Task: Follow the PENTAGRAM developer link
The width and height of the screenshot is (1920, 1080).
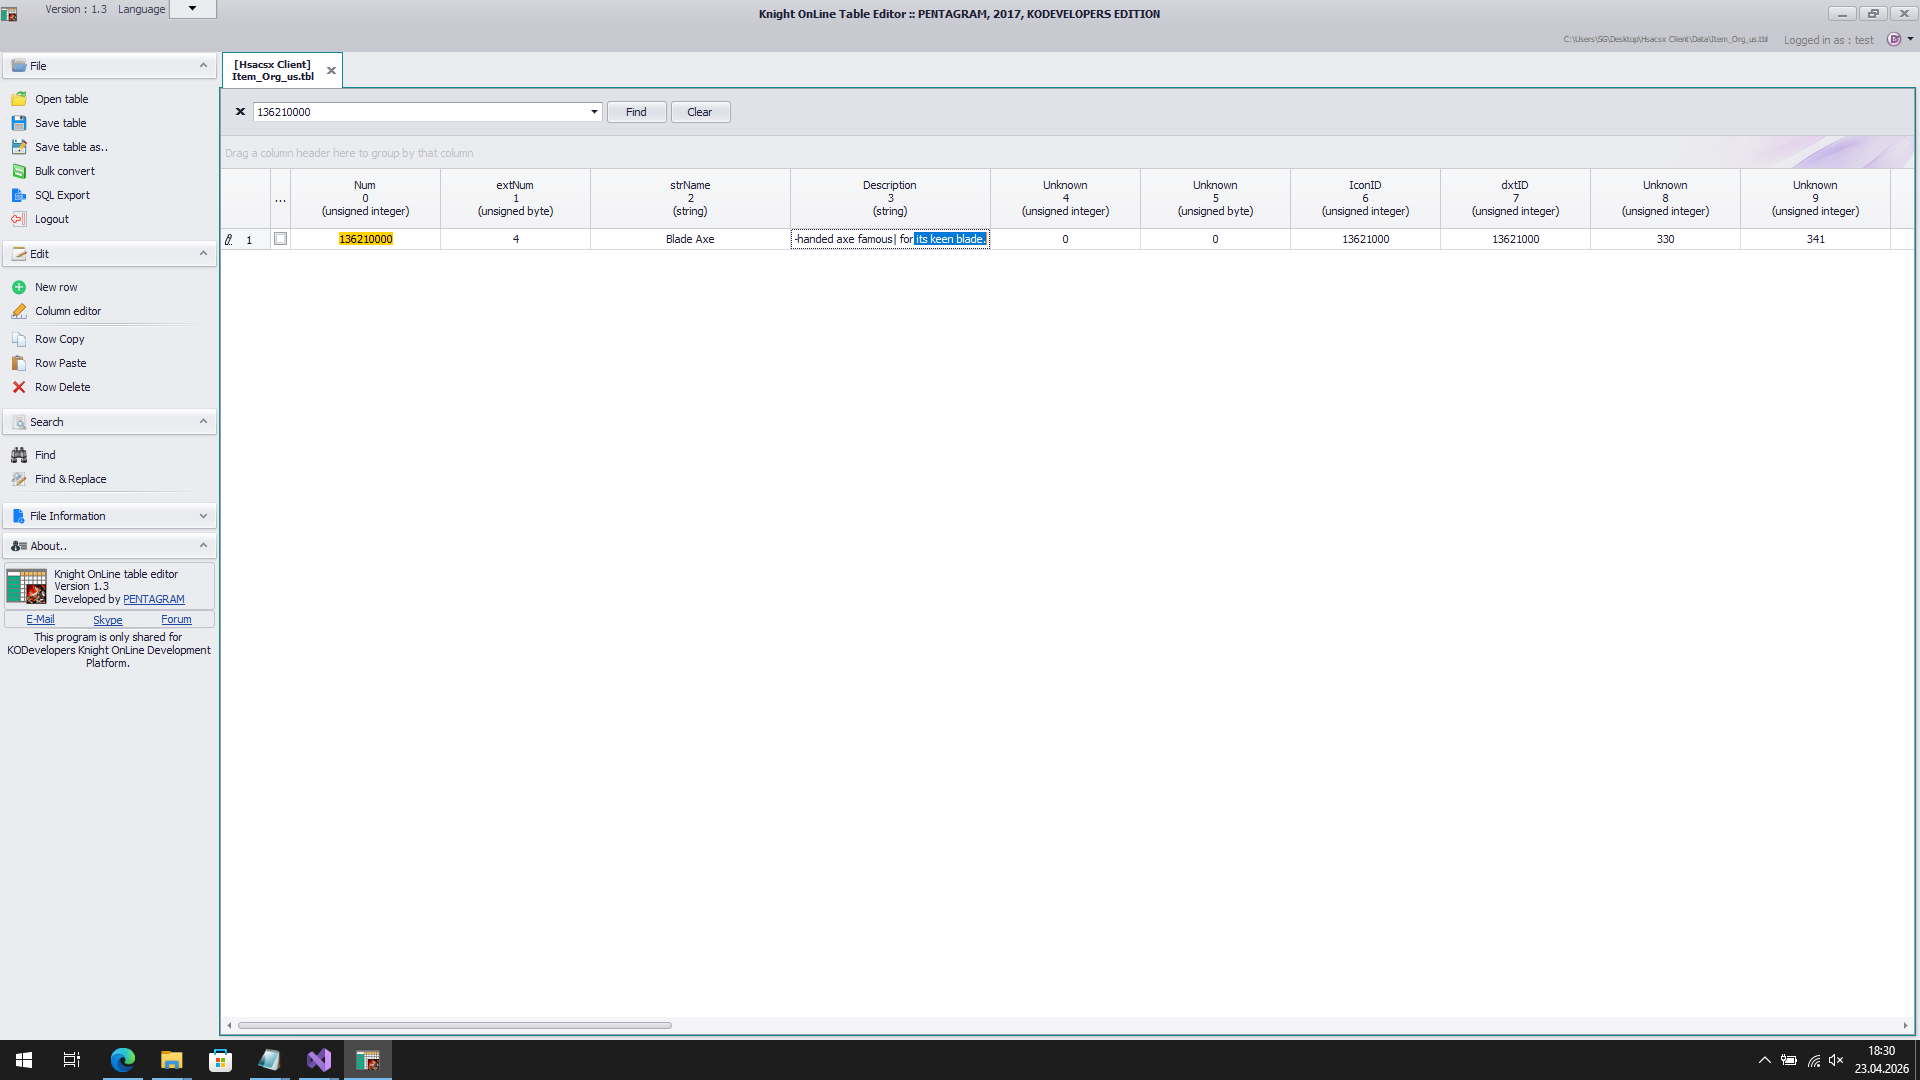Action: 154,600
